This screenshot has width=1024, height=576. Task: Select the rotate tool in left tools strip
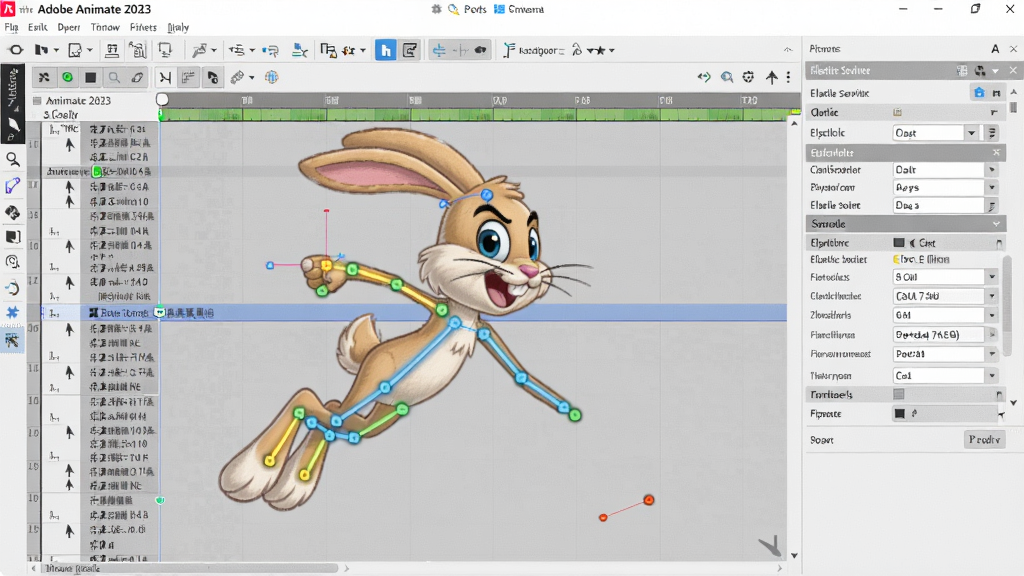coord(12,288)
